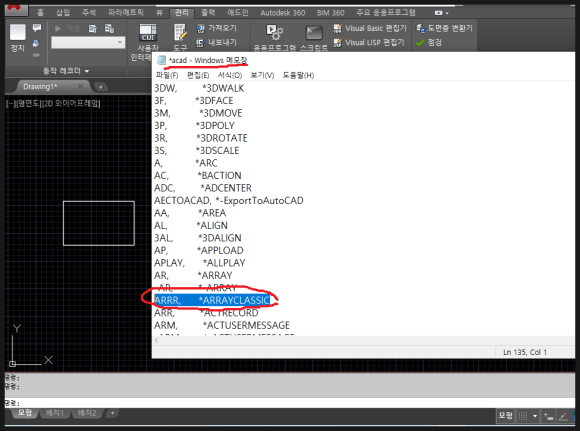Switch to the 애드인 ribbon tab
580x431 pixels.
coord(237,13)
